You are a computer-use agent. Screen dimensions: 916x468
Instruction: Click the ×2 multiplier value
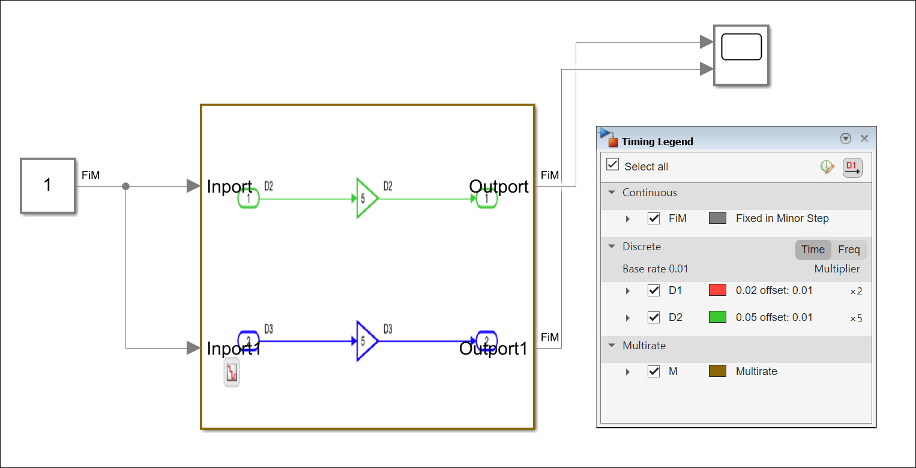856,292
